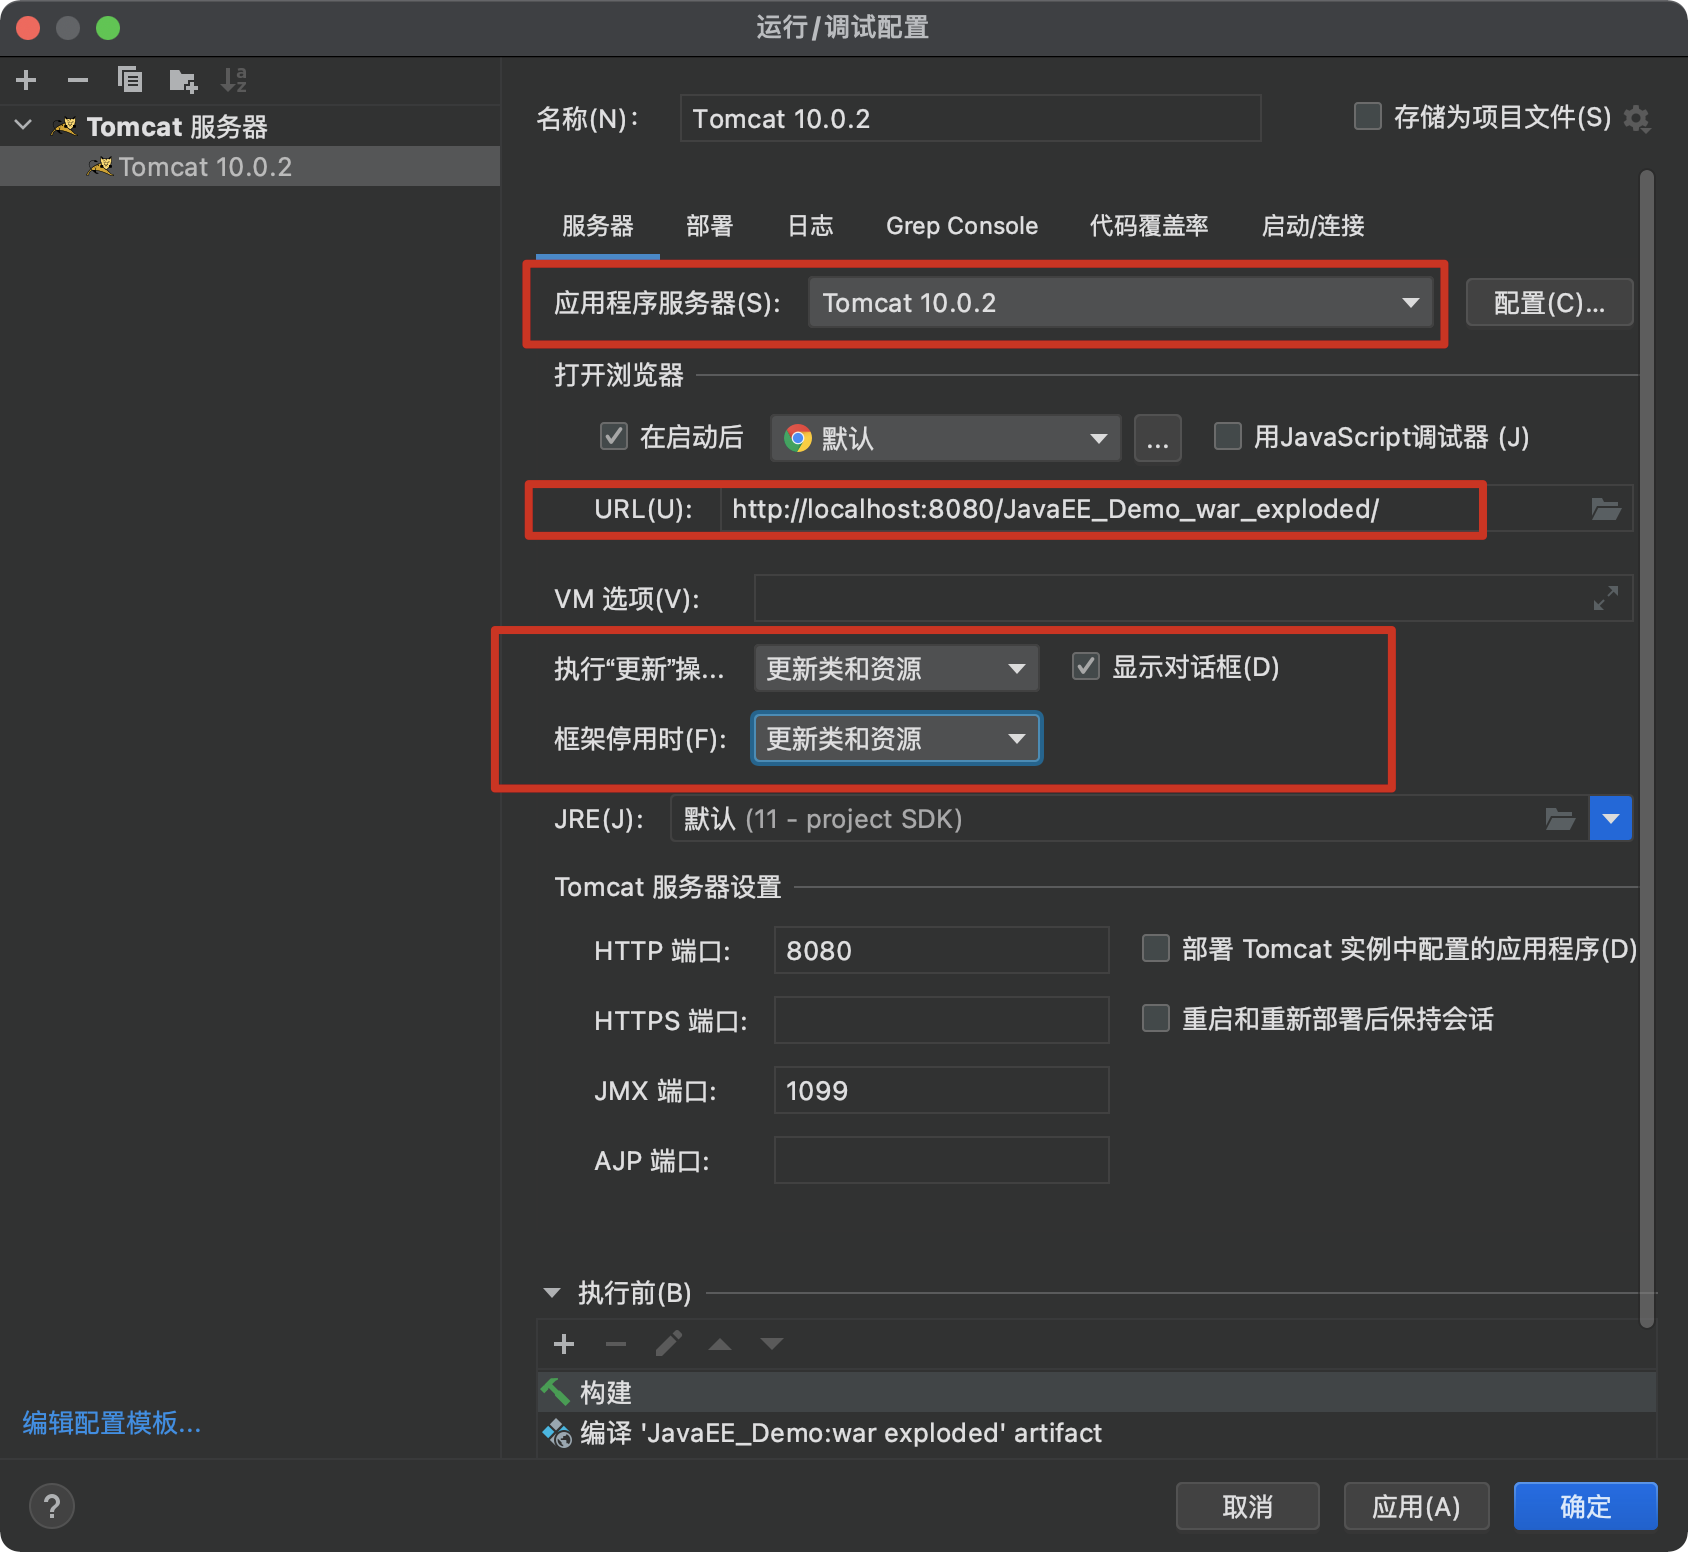Uncheck 在启动后 open browser option
1688x1552 pixels.
(613, 436)
